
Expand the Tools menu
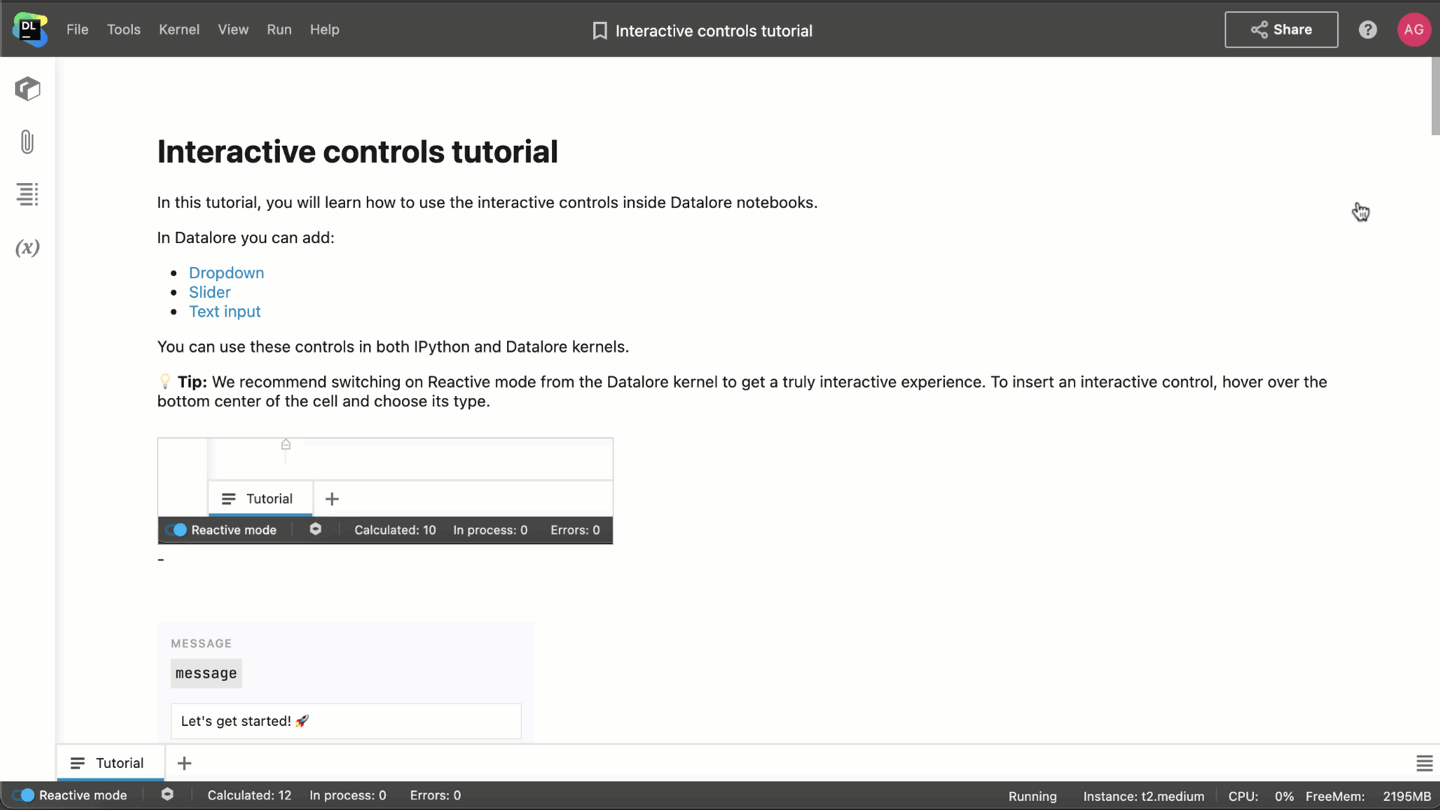click(124, 30)
